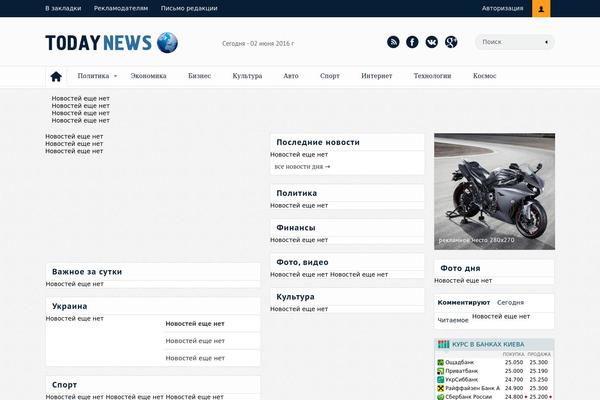Click the УкрСиббанк row name
Screen dimensions: 600x400
461,380
